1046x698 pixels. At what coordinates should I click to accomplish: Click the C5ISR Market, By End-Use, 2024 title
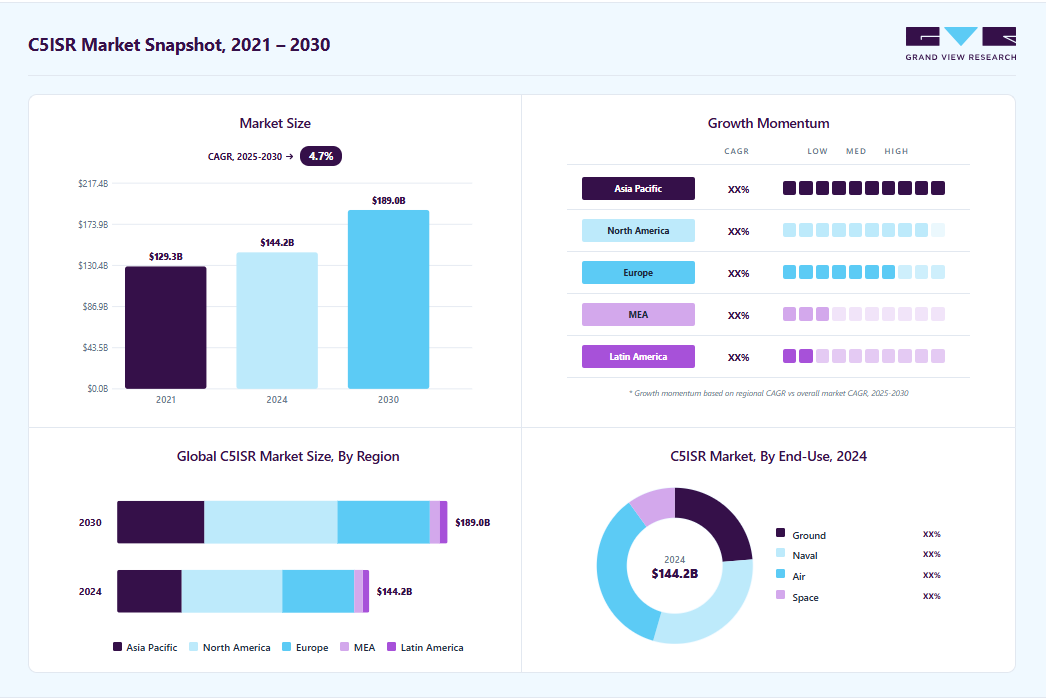click(x=768, y=456)
